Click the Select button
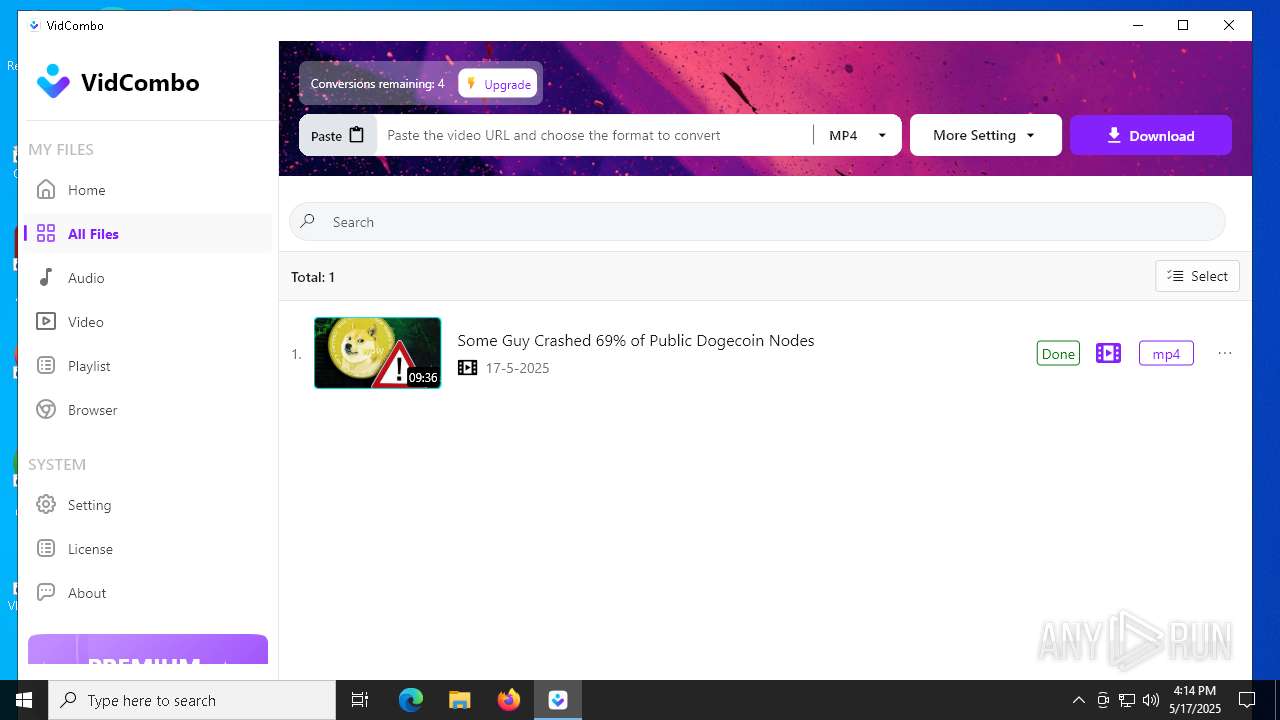 [x=1197, y=276]
